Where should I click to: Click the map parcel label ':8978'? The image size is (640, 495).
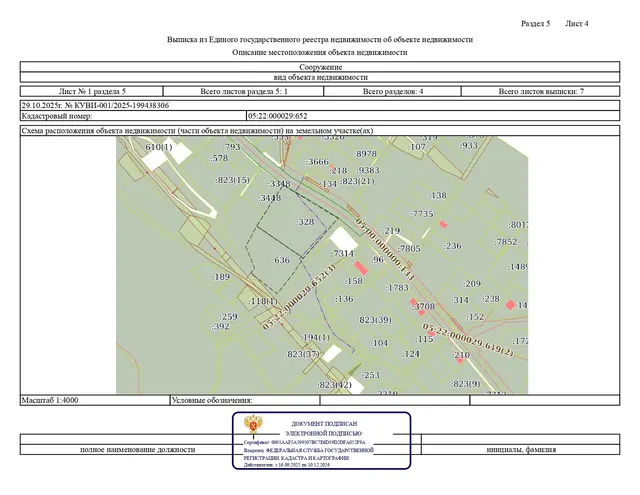coord(365,154)
